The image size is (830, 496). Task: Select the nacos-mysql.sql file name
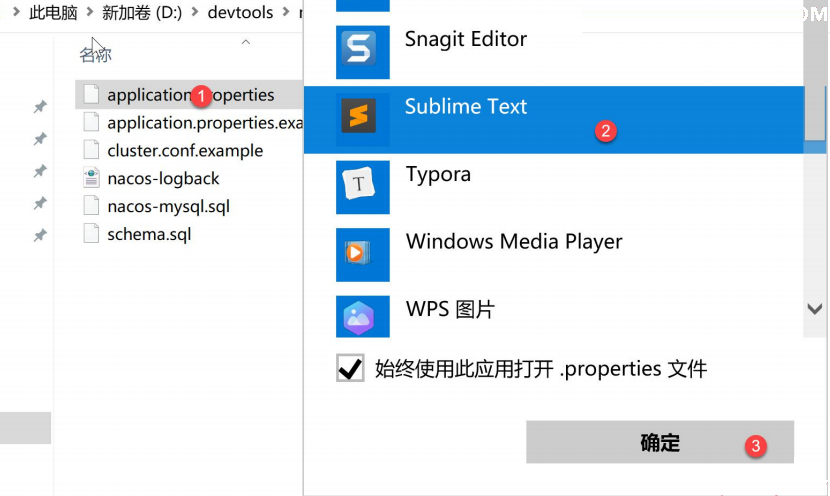[168, 206]
